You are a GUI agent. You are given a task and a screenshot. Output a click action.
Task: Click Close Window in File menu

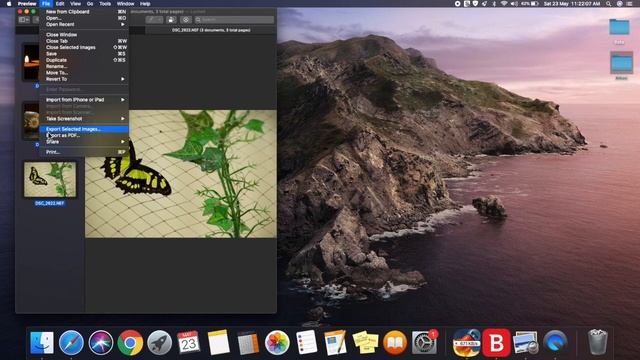(x=84, y=35)
